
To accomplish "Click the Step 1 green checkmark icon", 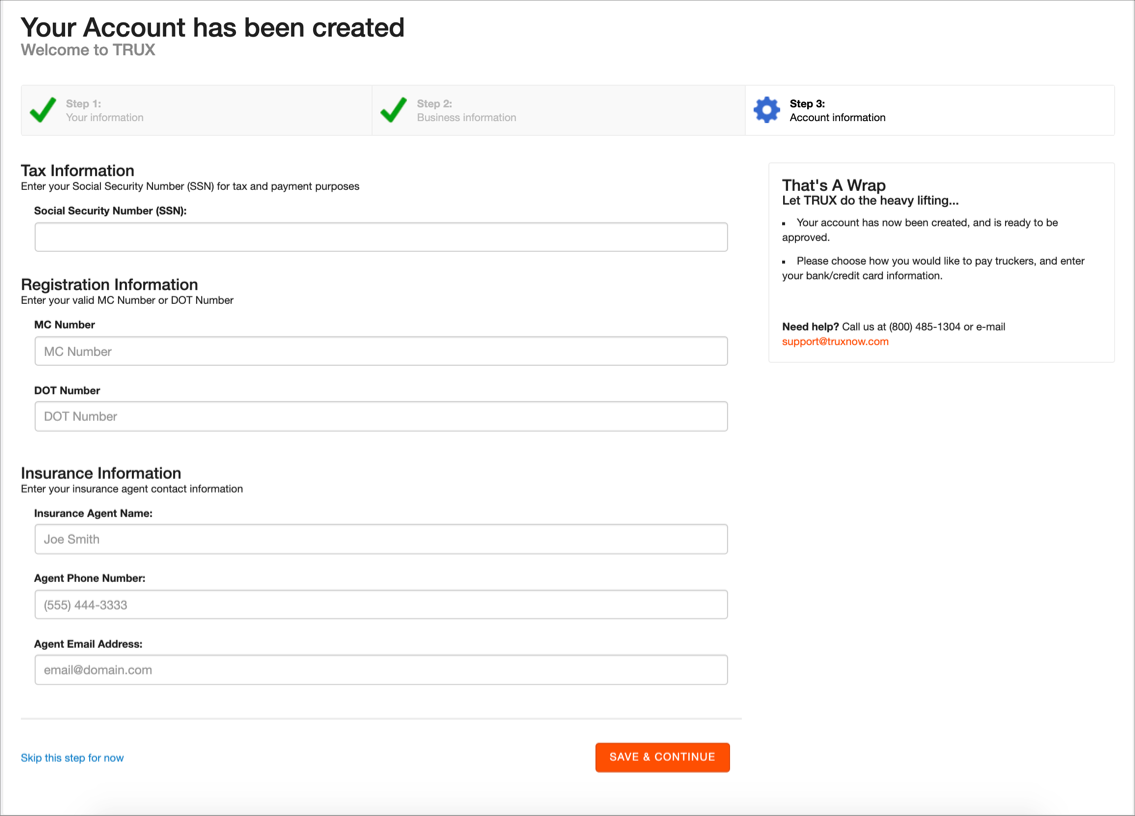I will [x=43, y=110].
